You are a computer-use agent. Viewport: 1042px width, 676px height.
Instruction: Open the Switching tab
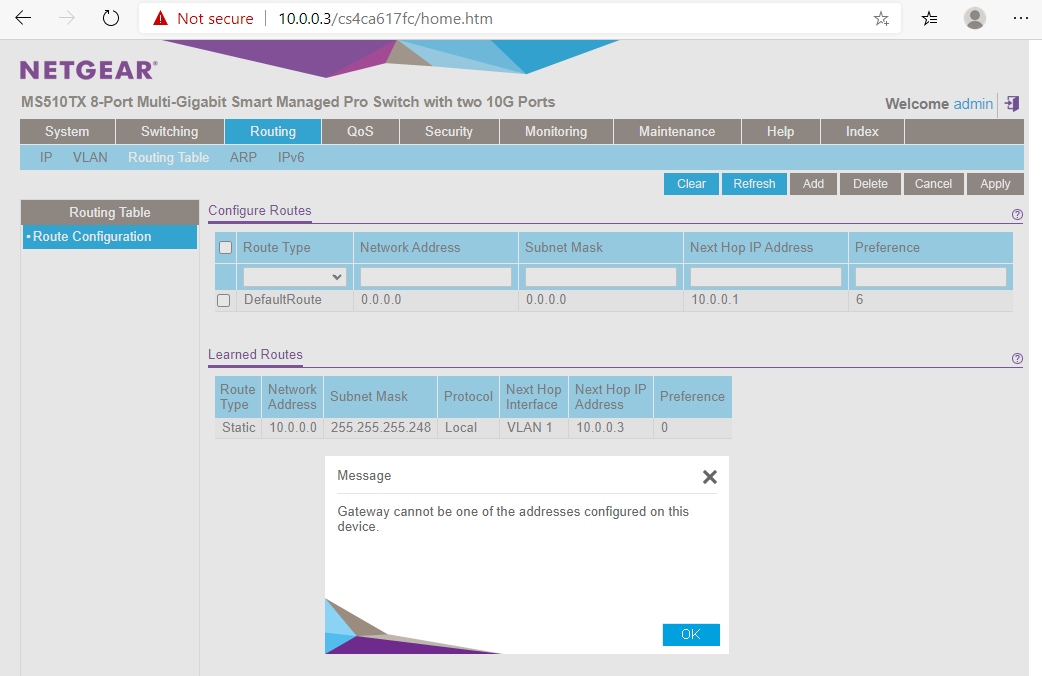coord(169,132)
